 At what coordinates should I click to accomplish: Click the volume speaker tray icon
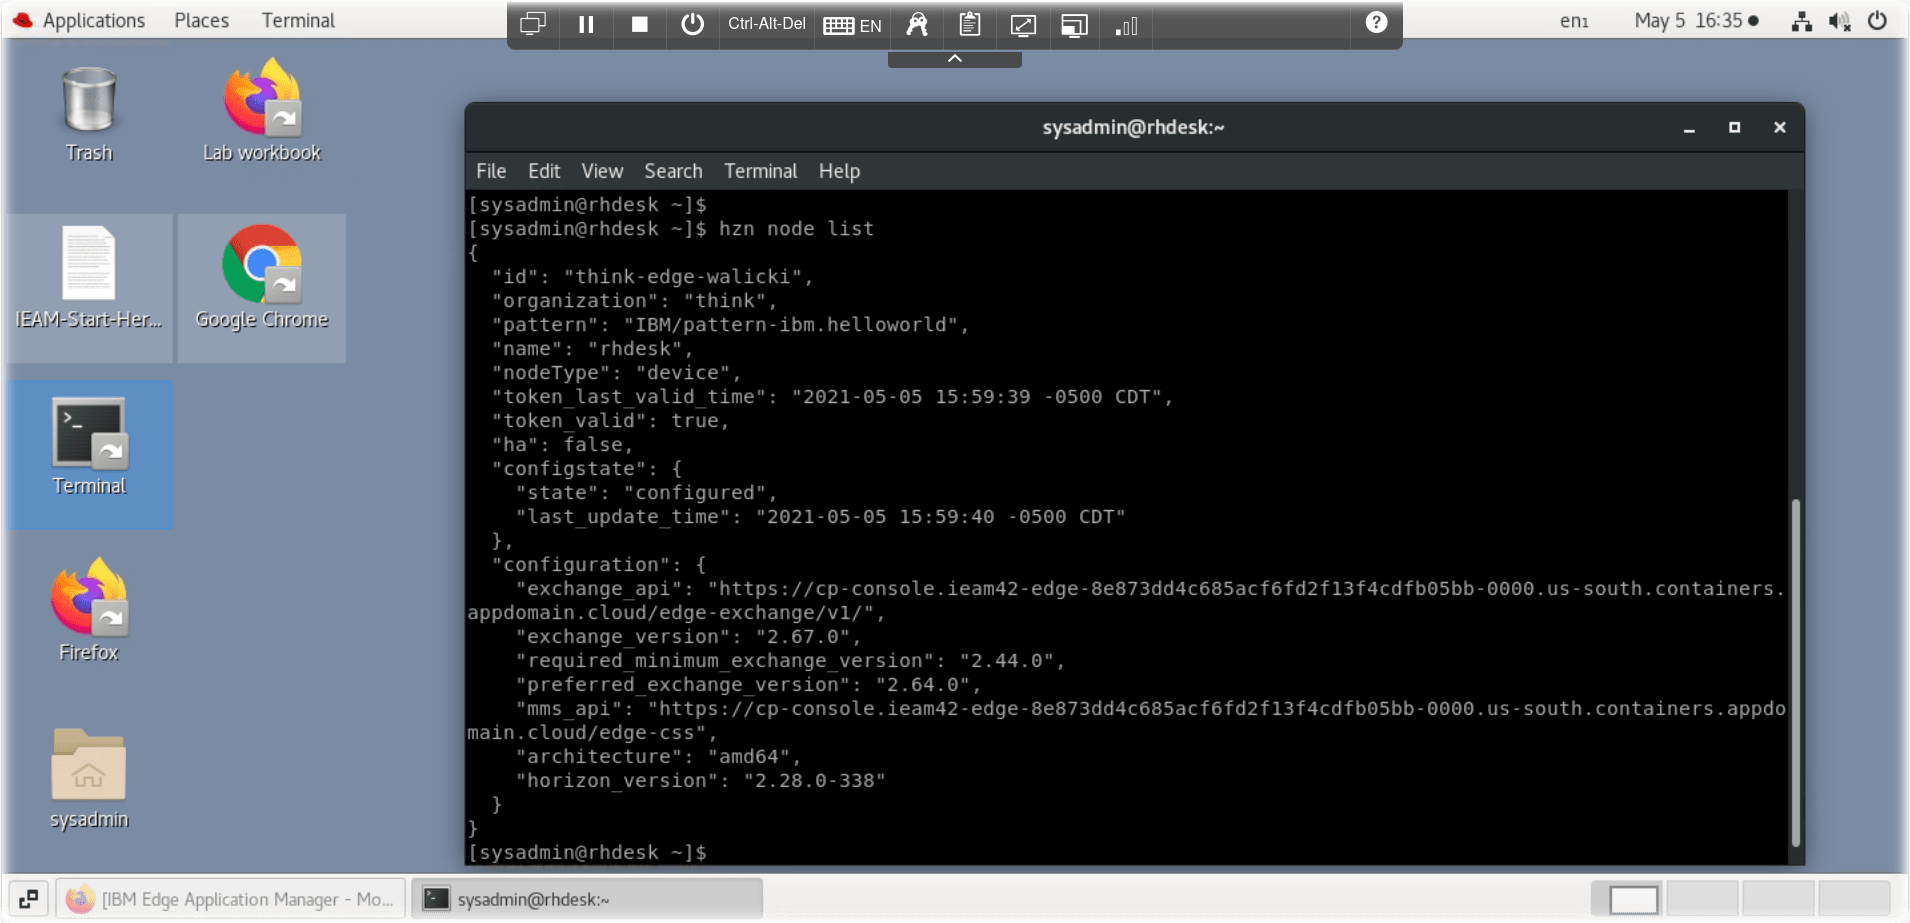[1839, 21]
